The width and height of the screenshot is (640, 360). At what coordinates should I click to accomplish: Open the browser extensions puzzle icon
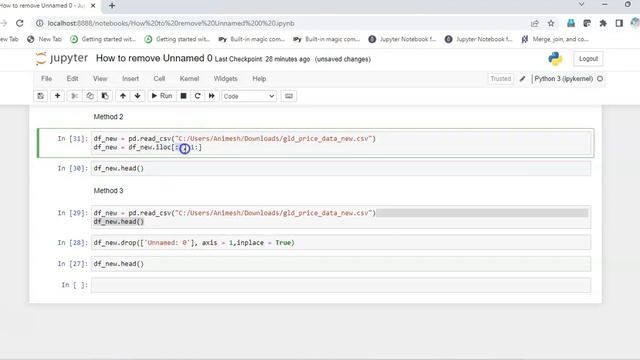coord(603,23)
